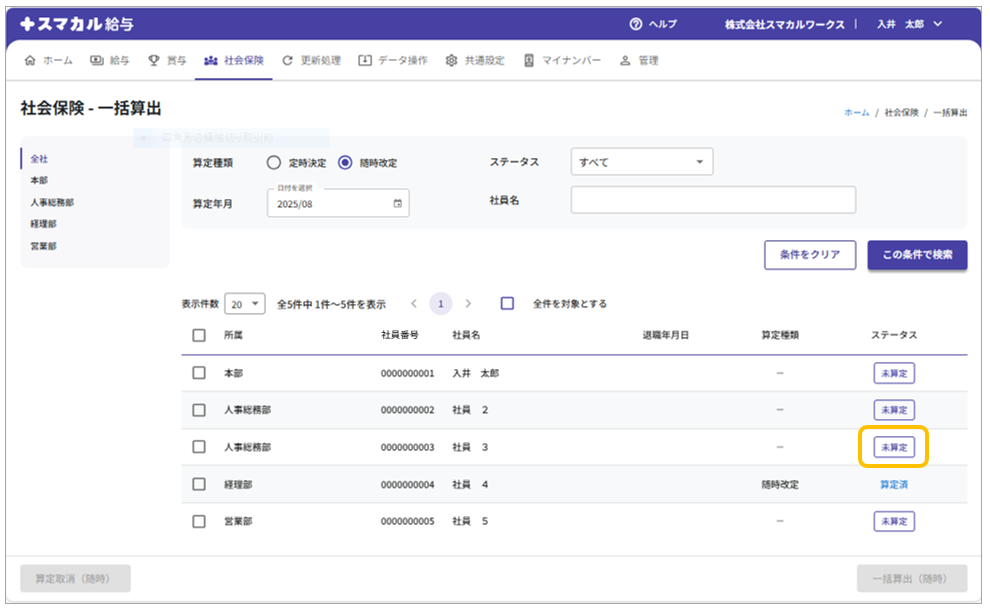Select 人事総務部 in department sidebar
The image size is (990, 612).
(52, 202)
